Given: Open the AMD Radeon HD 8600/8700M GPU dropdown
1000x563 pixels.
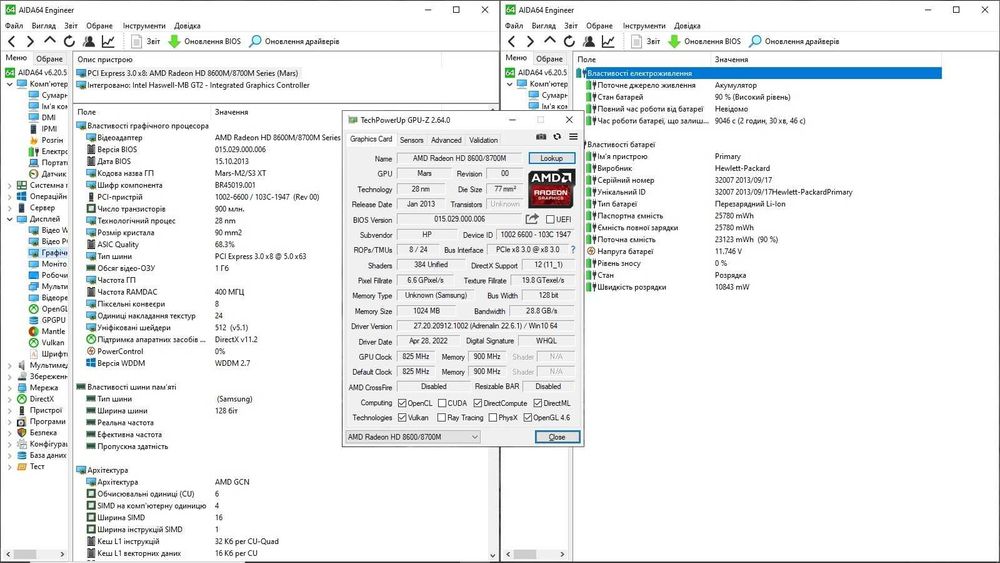Looking at the screenshot, I should click(x=474, y=437).
